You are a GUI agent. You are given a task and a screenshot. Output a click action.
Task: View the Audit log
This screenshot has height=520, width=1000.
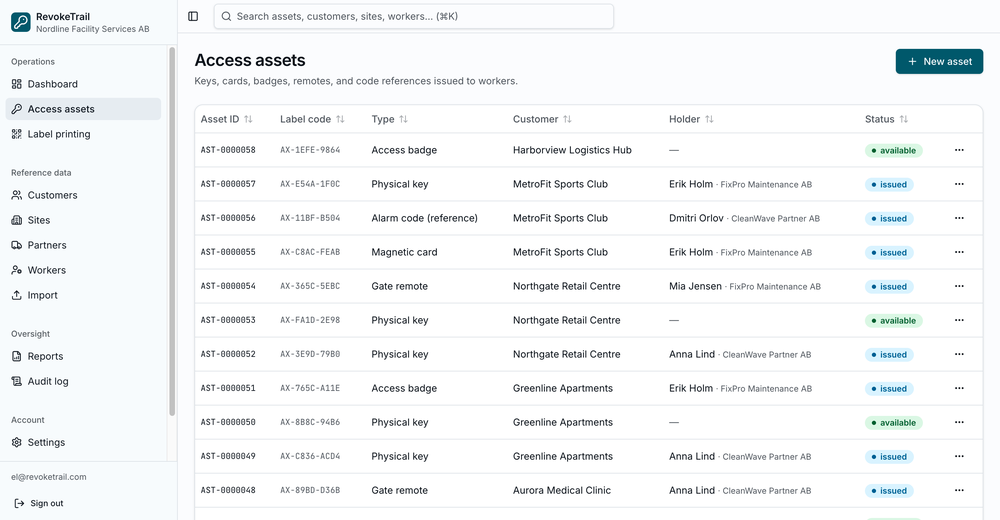coord(83,381)
